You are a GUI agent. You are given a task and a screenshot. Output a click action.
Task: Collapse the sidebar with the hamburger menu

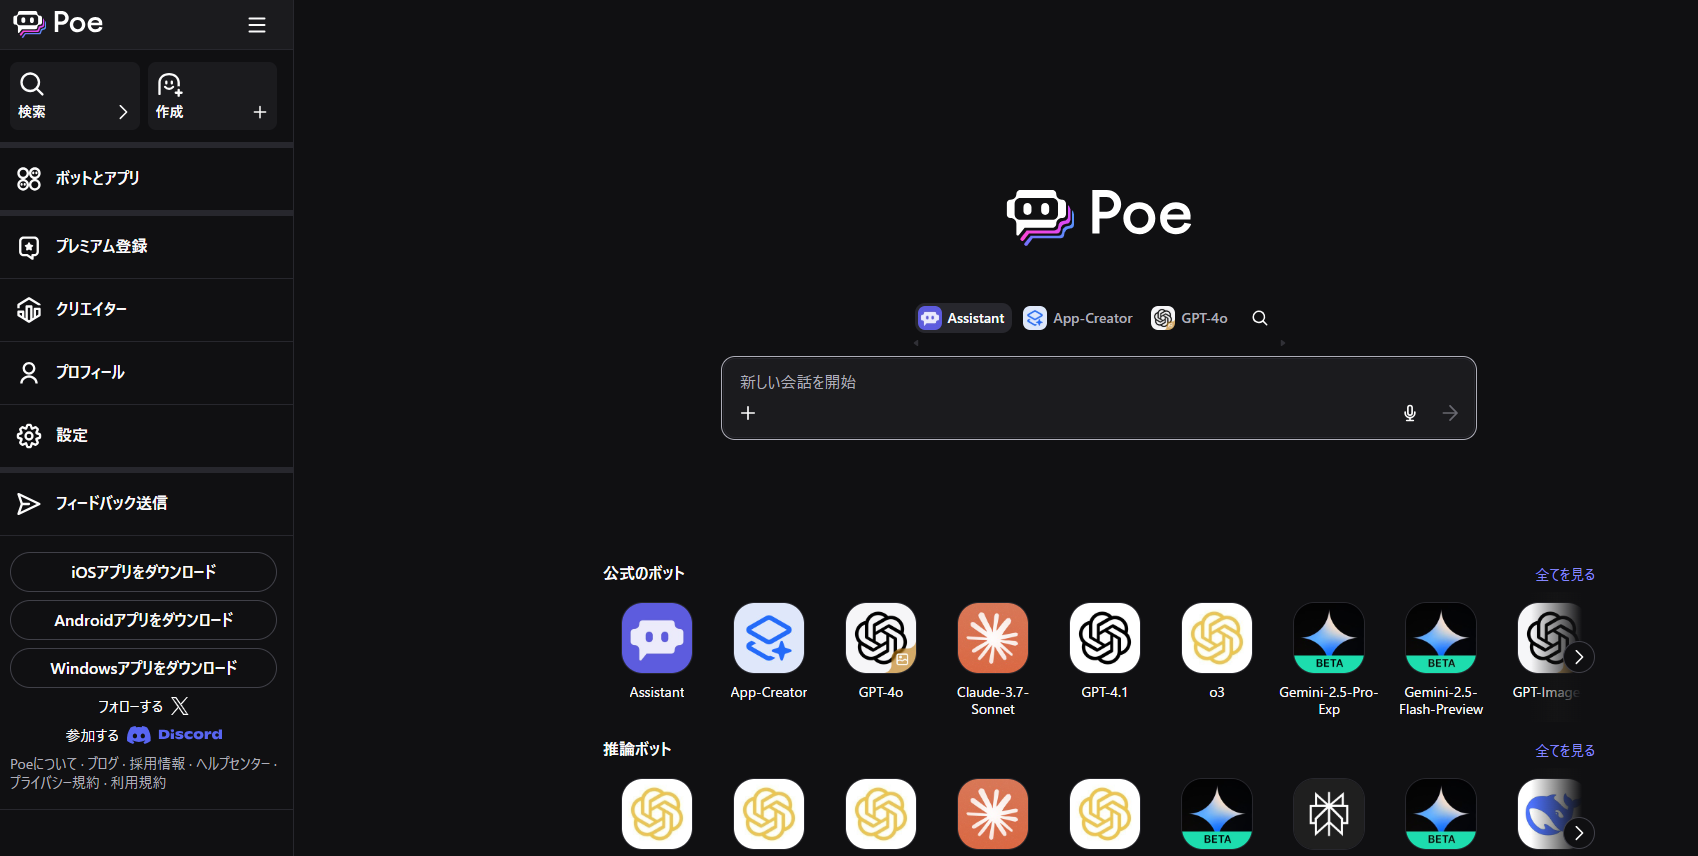pyautogui.click(x=257, y=25)
